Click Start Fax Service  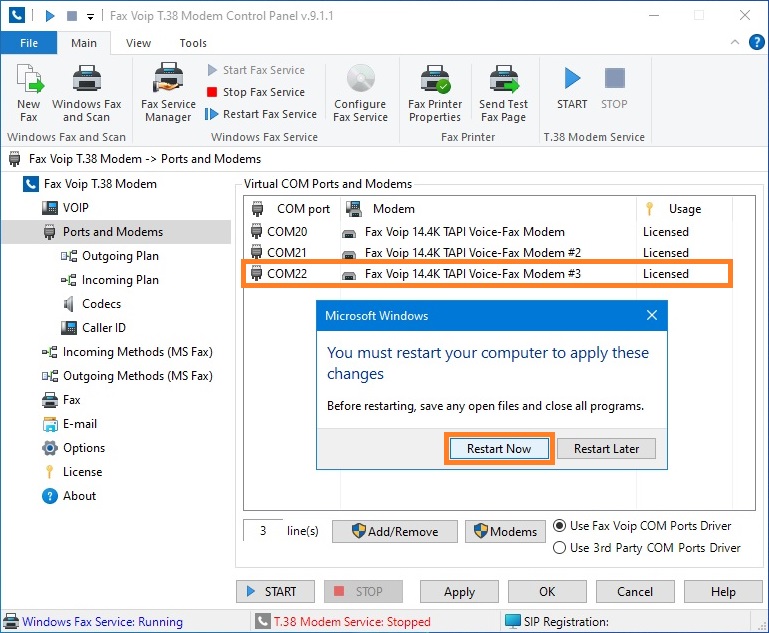[x=256, y=70]
